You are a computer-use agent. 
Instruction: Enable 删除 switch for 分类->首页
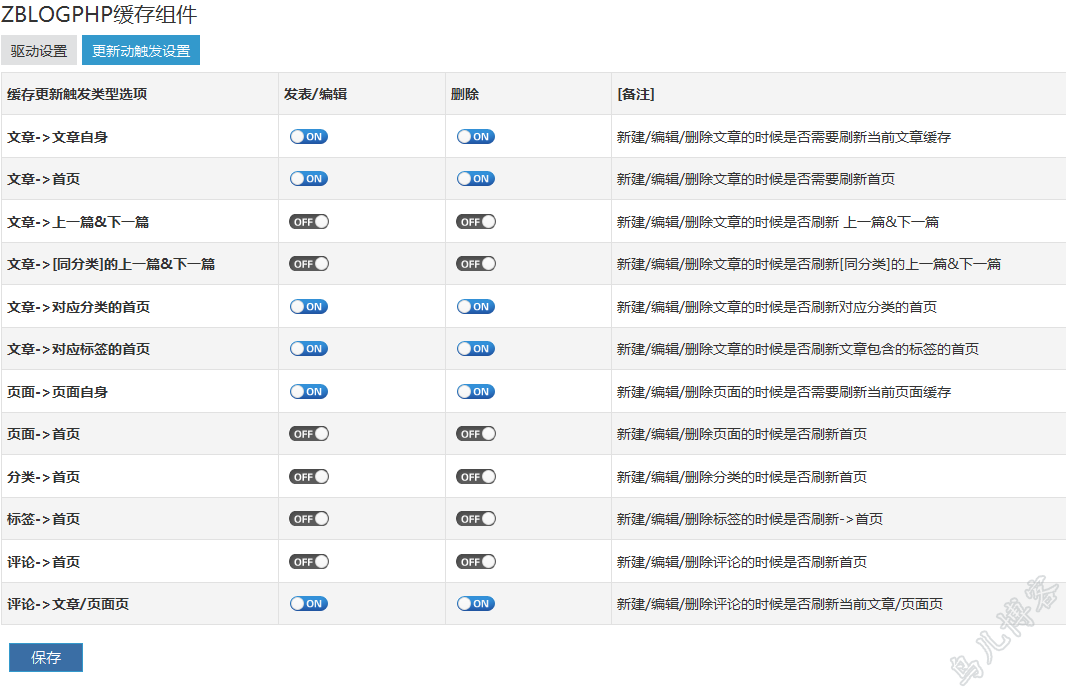[x=476, y=477]
